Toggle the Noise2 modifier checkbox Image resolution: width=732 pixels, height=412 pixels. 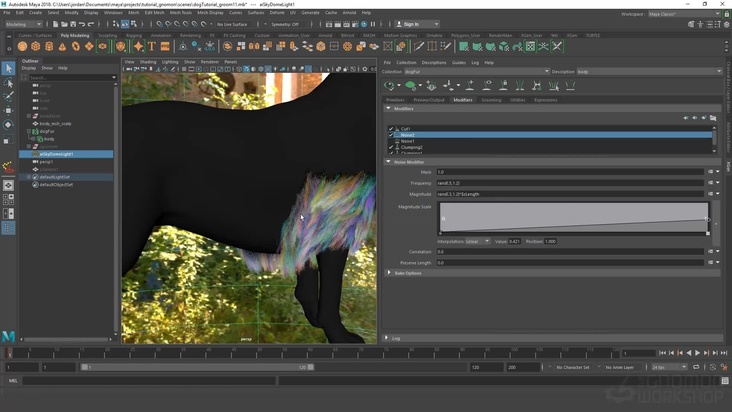392,135
